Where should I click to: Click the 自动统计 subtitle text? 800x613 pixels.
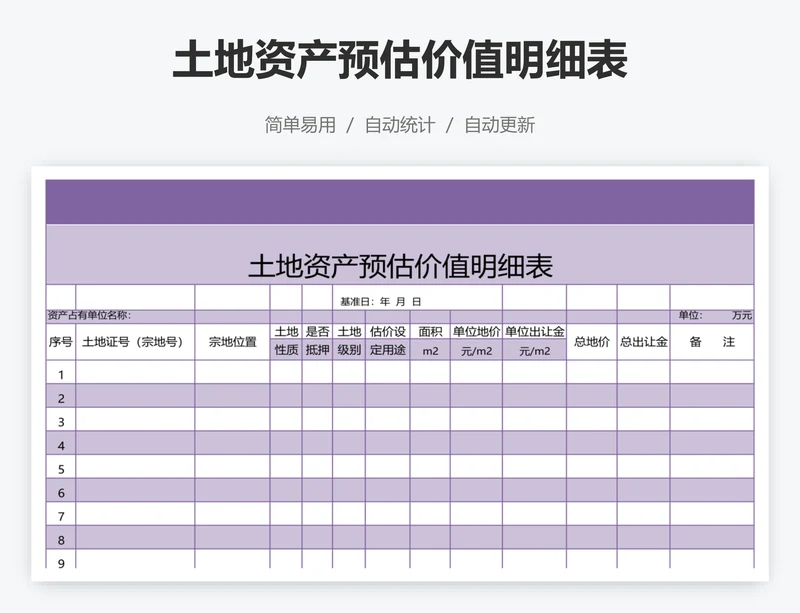tap(400, 125)
